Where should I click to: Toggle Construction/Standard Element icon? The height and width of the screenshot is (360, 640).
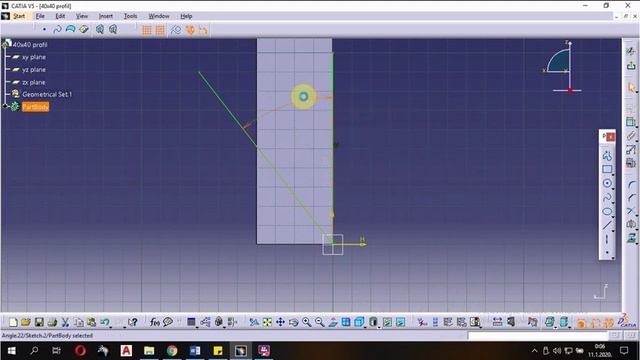[x=176, y=30]
